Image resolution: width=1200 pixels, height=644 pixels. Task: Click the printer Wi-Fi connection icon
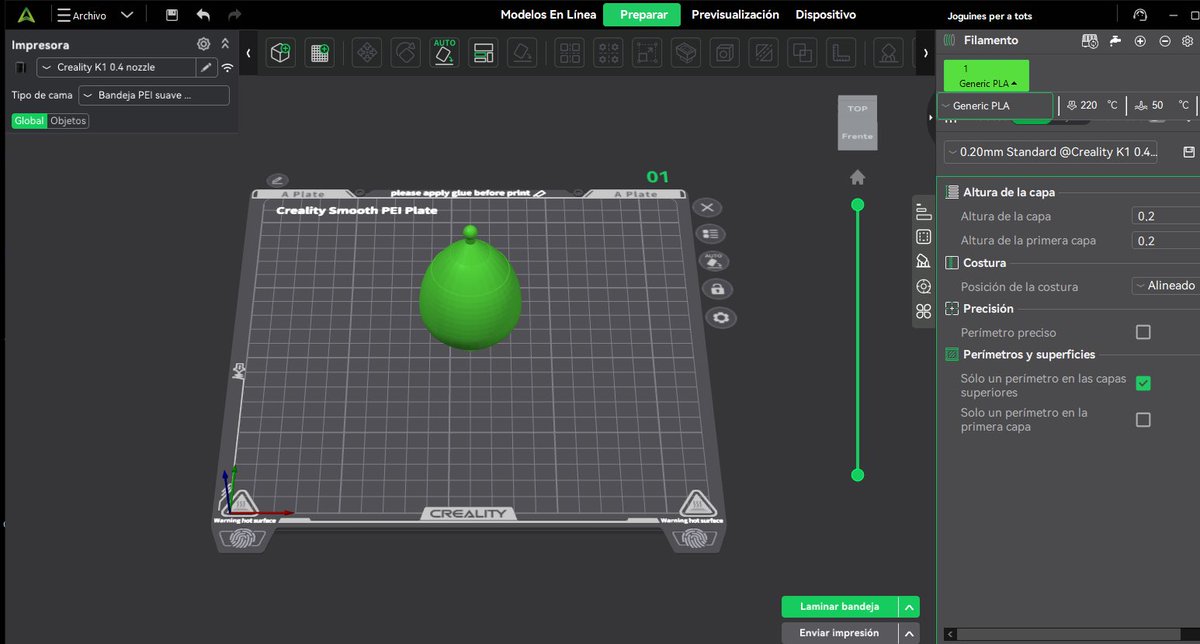(228, 68)
